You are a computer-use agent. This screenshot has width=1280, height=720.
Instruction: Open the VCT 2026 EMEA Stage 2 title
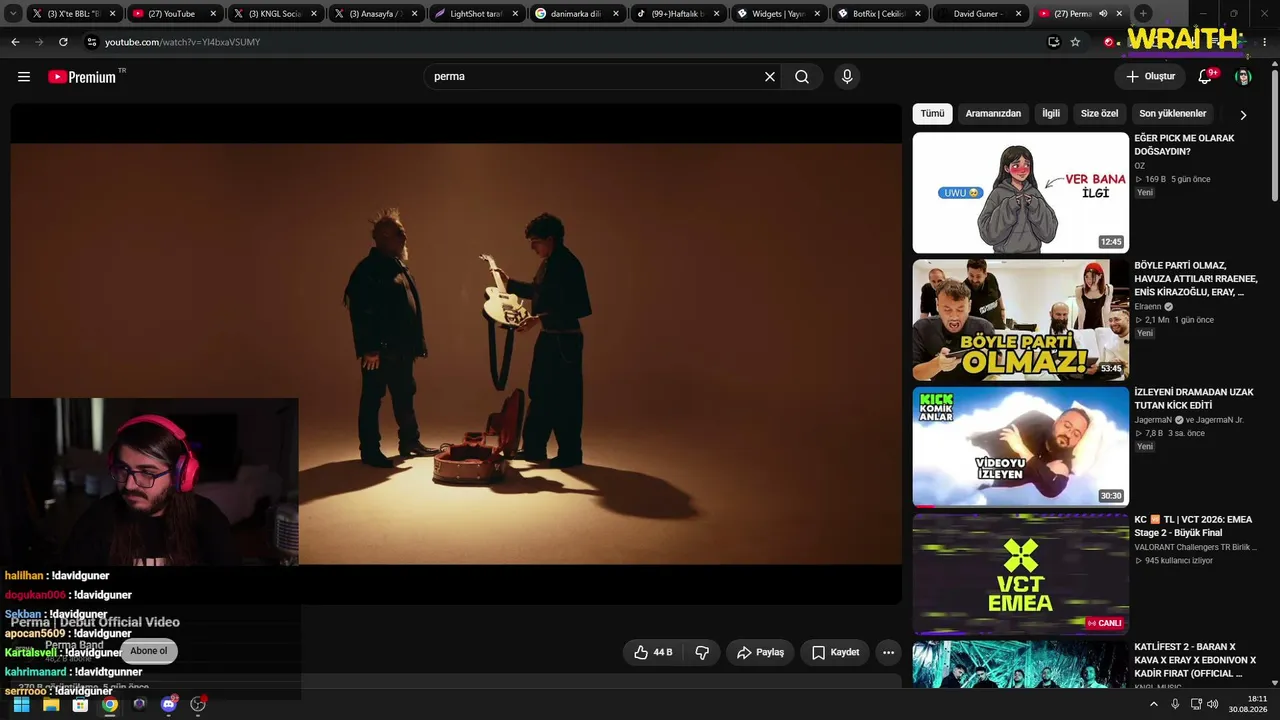pos(1193,526)
